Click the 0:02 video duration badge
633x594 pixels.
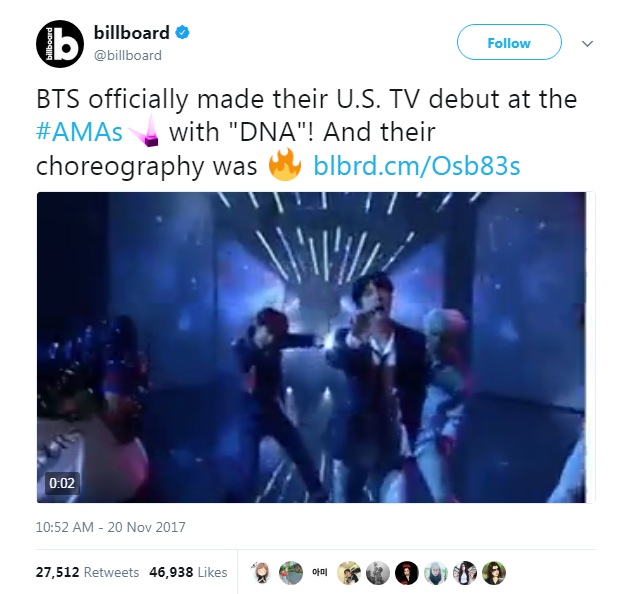tap(62, 483)
